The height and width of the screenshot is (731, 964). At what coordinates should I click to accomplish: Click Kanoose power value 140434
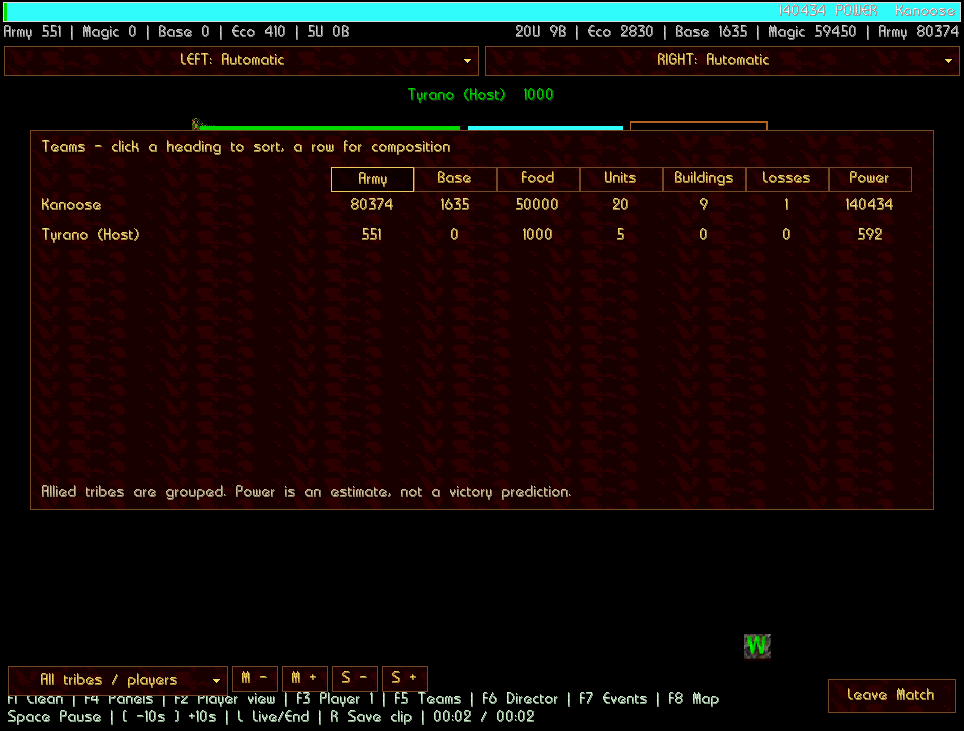coord(869,205)
